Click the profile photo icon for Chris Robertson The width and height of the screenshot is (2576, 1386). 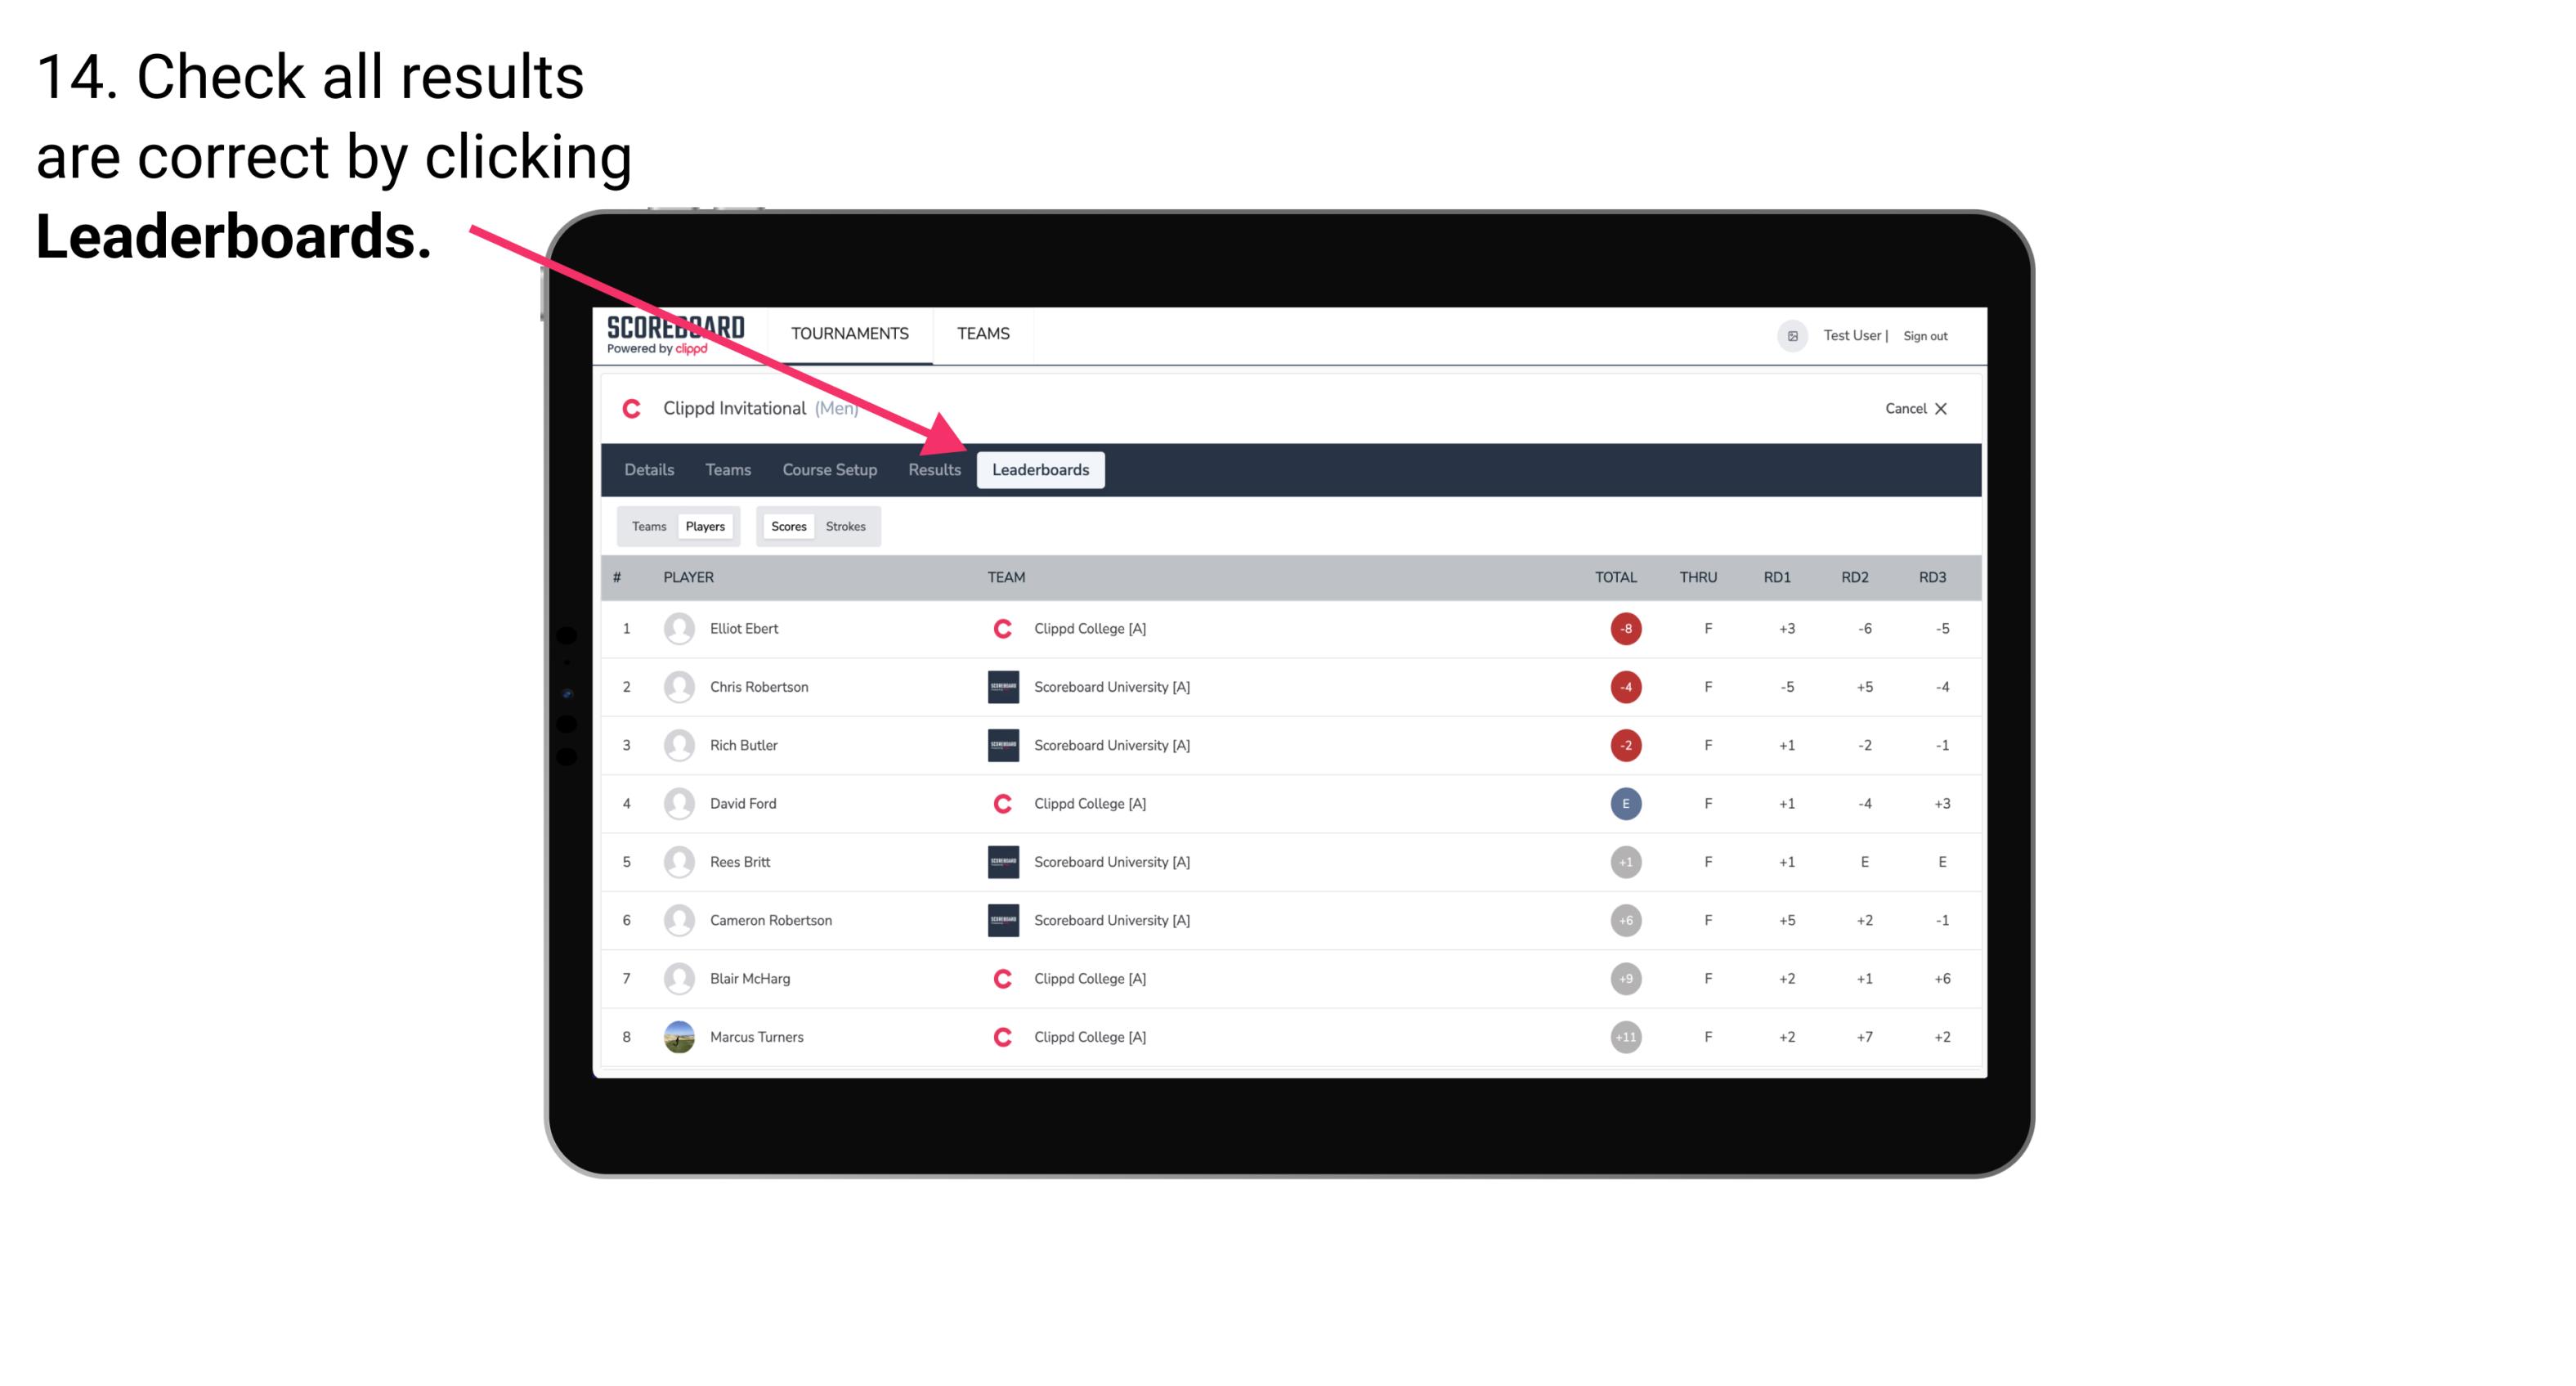677,686
